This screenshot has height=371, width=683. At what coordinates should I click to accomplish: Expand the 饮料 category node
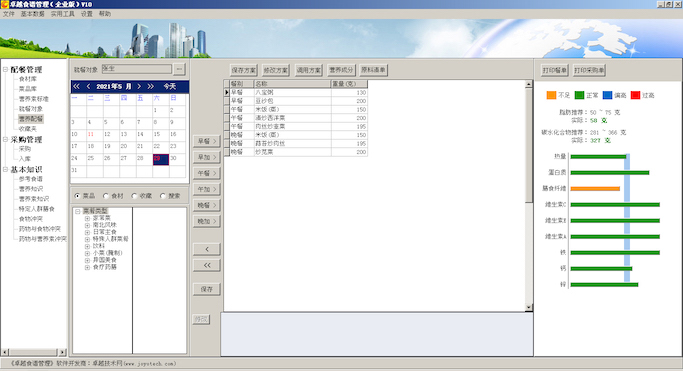(87, 246)
